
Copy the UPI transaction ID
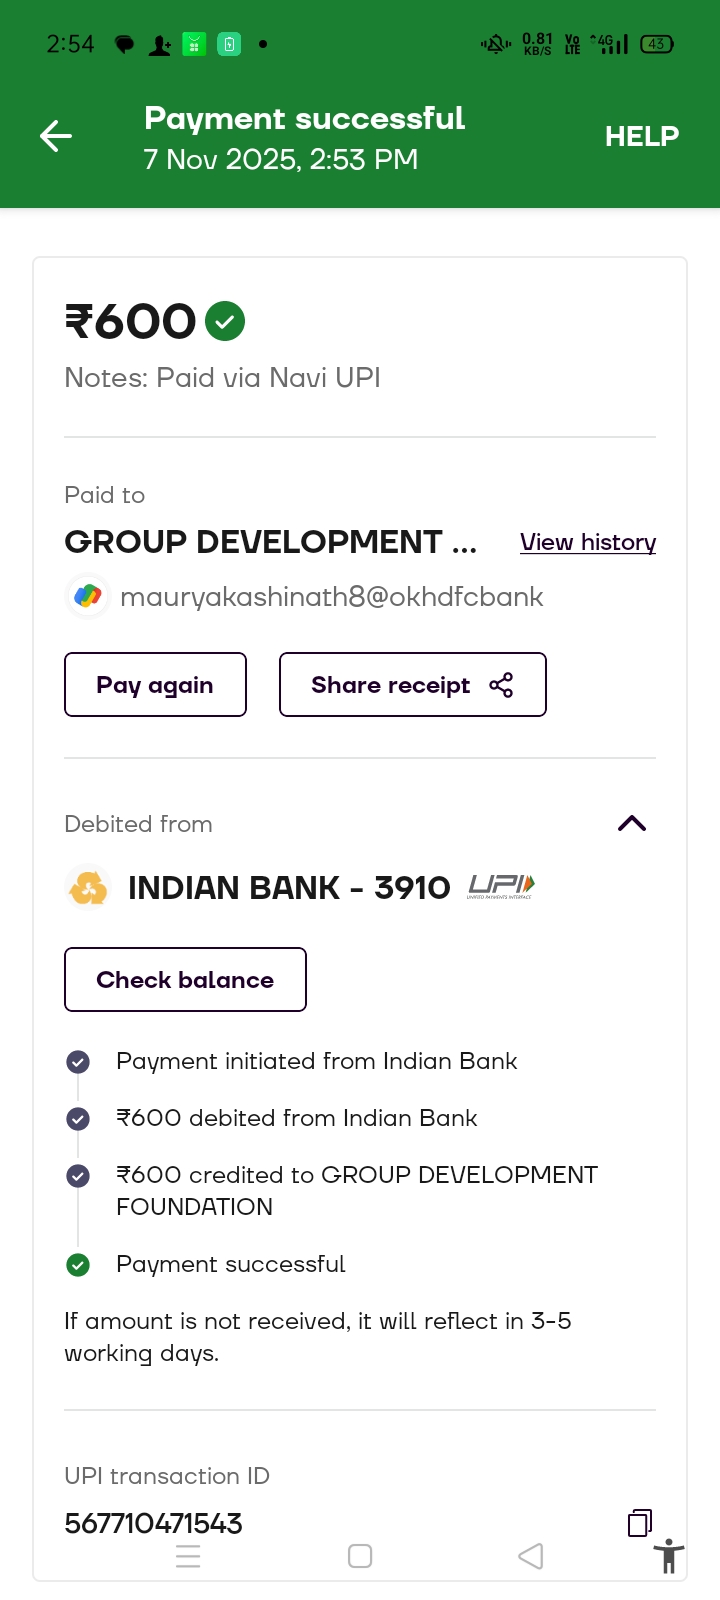639,1523
